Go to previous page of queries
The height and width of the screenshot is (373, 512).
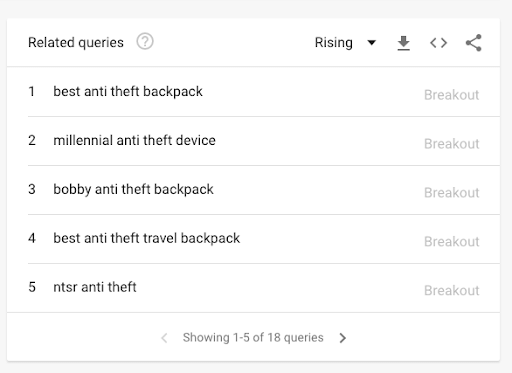[164, 338]
